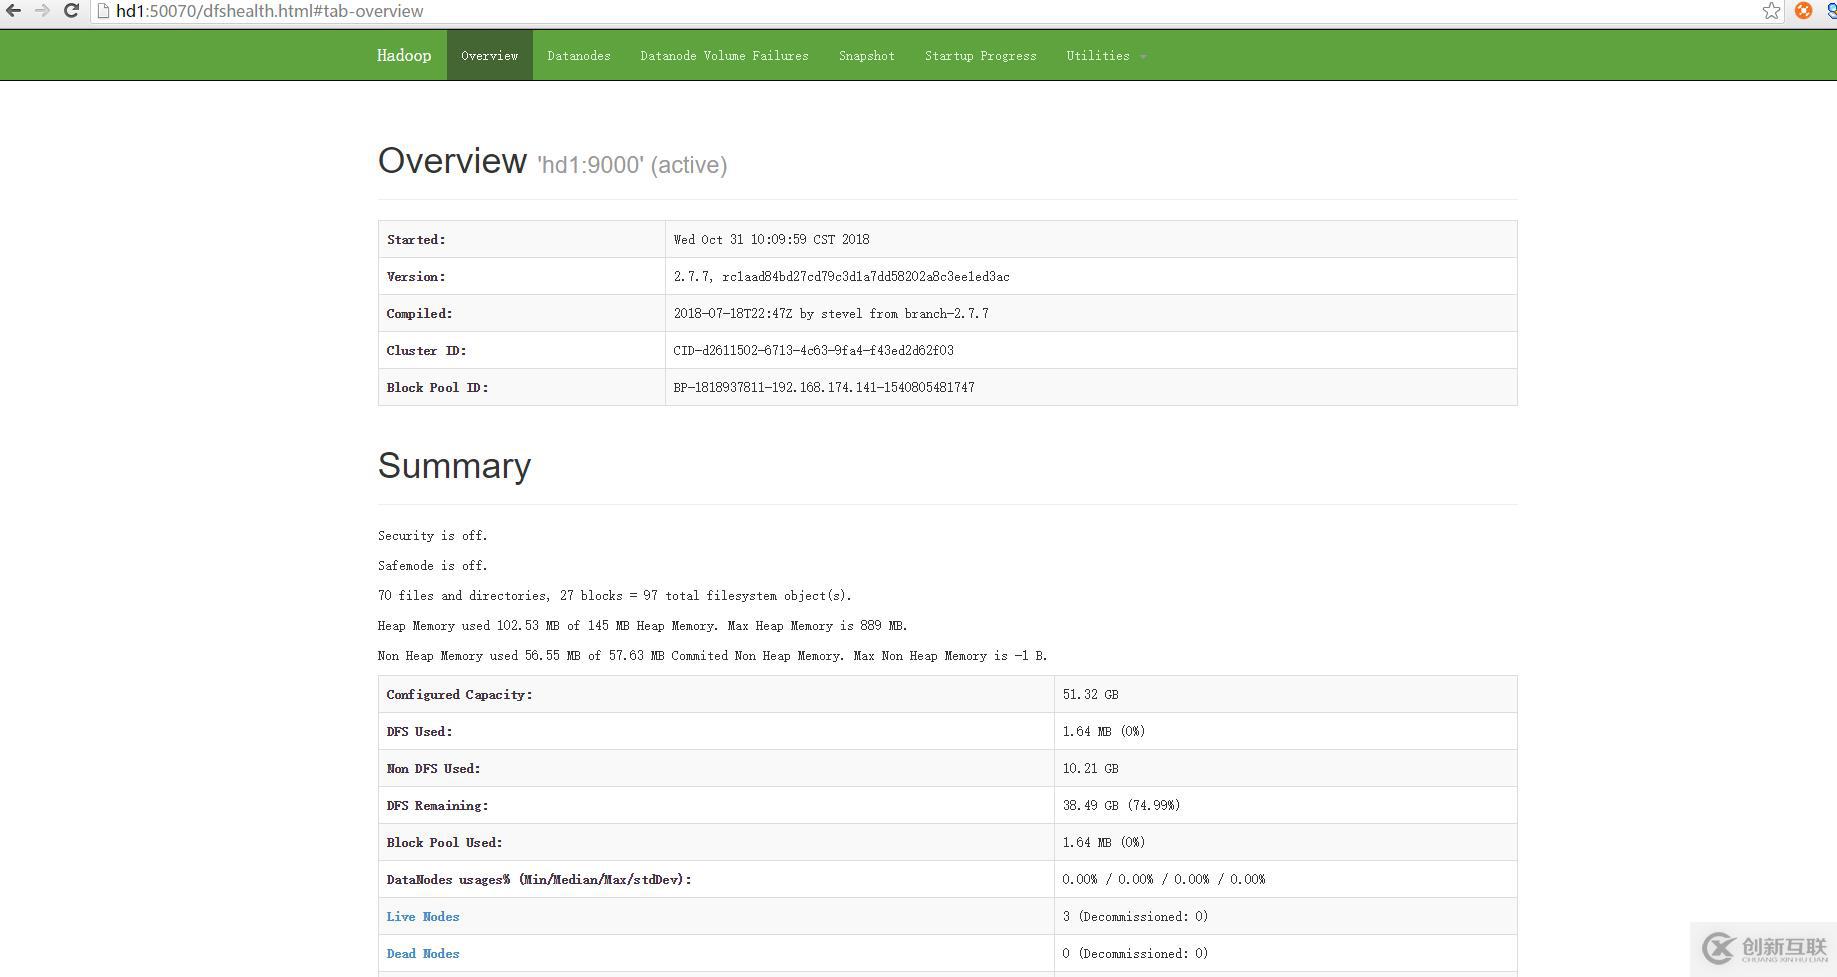Viewport: 1837px width, 977px height.
Task: Select the Live Nodes count value
Action: click(x=1135, y=916)
